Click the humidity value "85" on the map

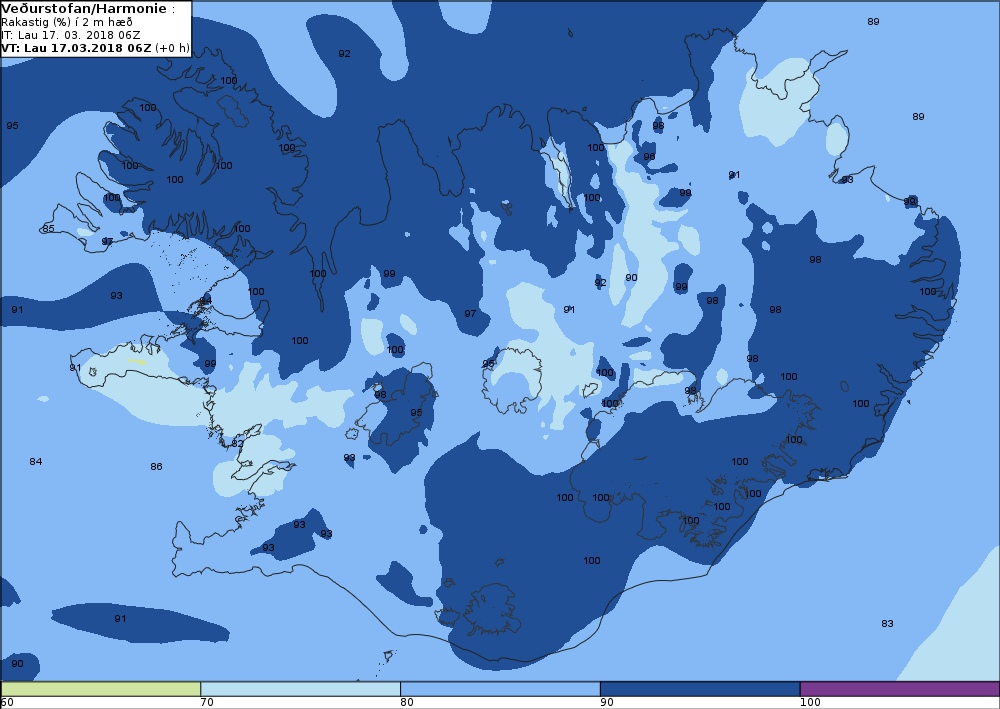(48, 228)
